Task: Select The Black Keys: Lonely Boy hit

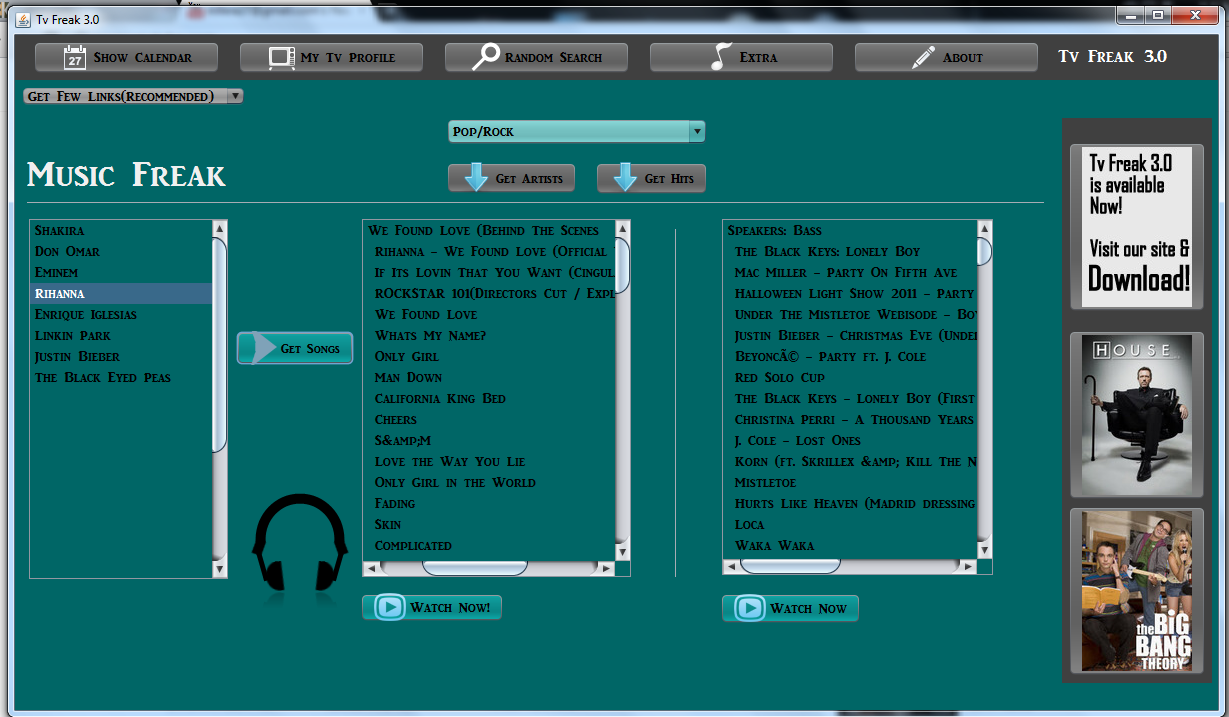Action: click(x=850, y=251)
